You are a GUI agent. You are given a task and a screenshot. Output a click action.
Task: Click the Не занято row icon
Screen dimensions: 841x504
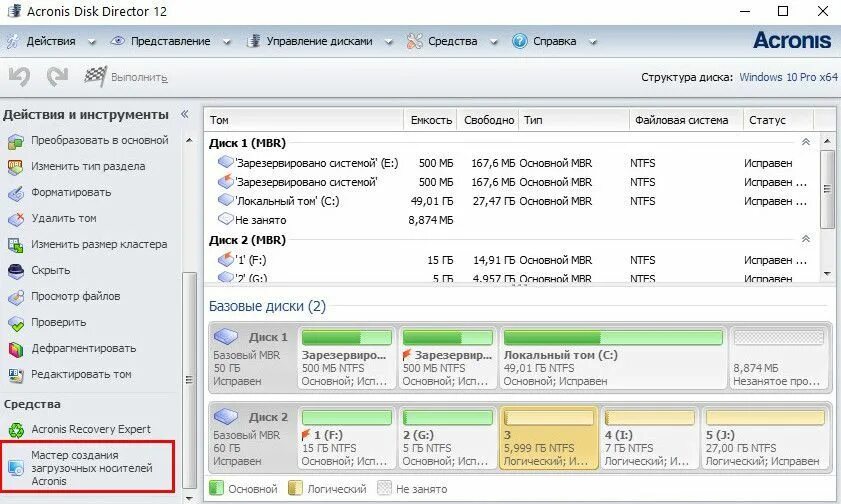tap(225, 219)
